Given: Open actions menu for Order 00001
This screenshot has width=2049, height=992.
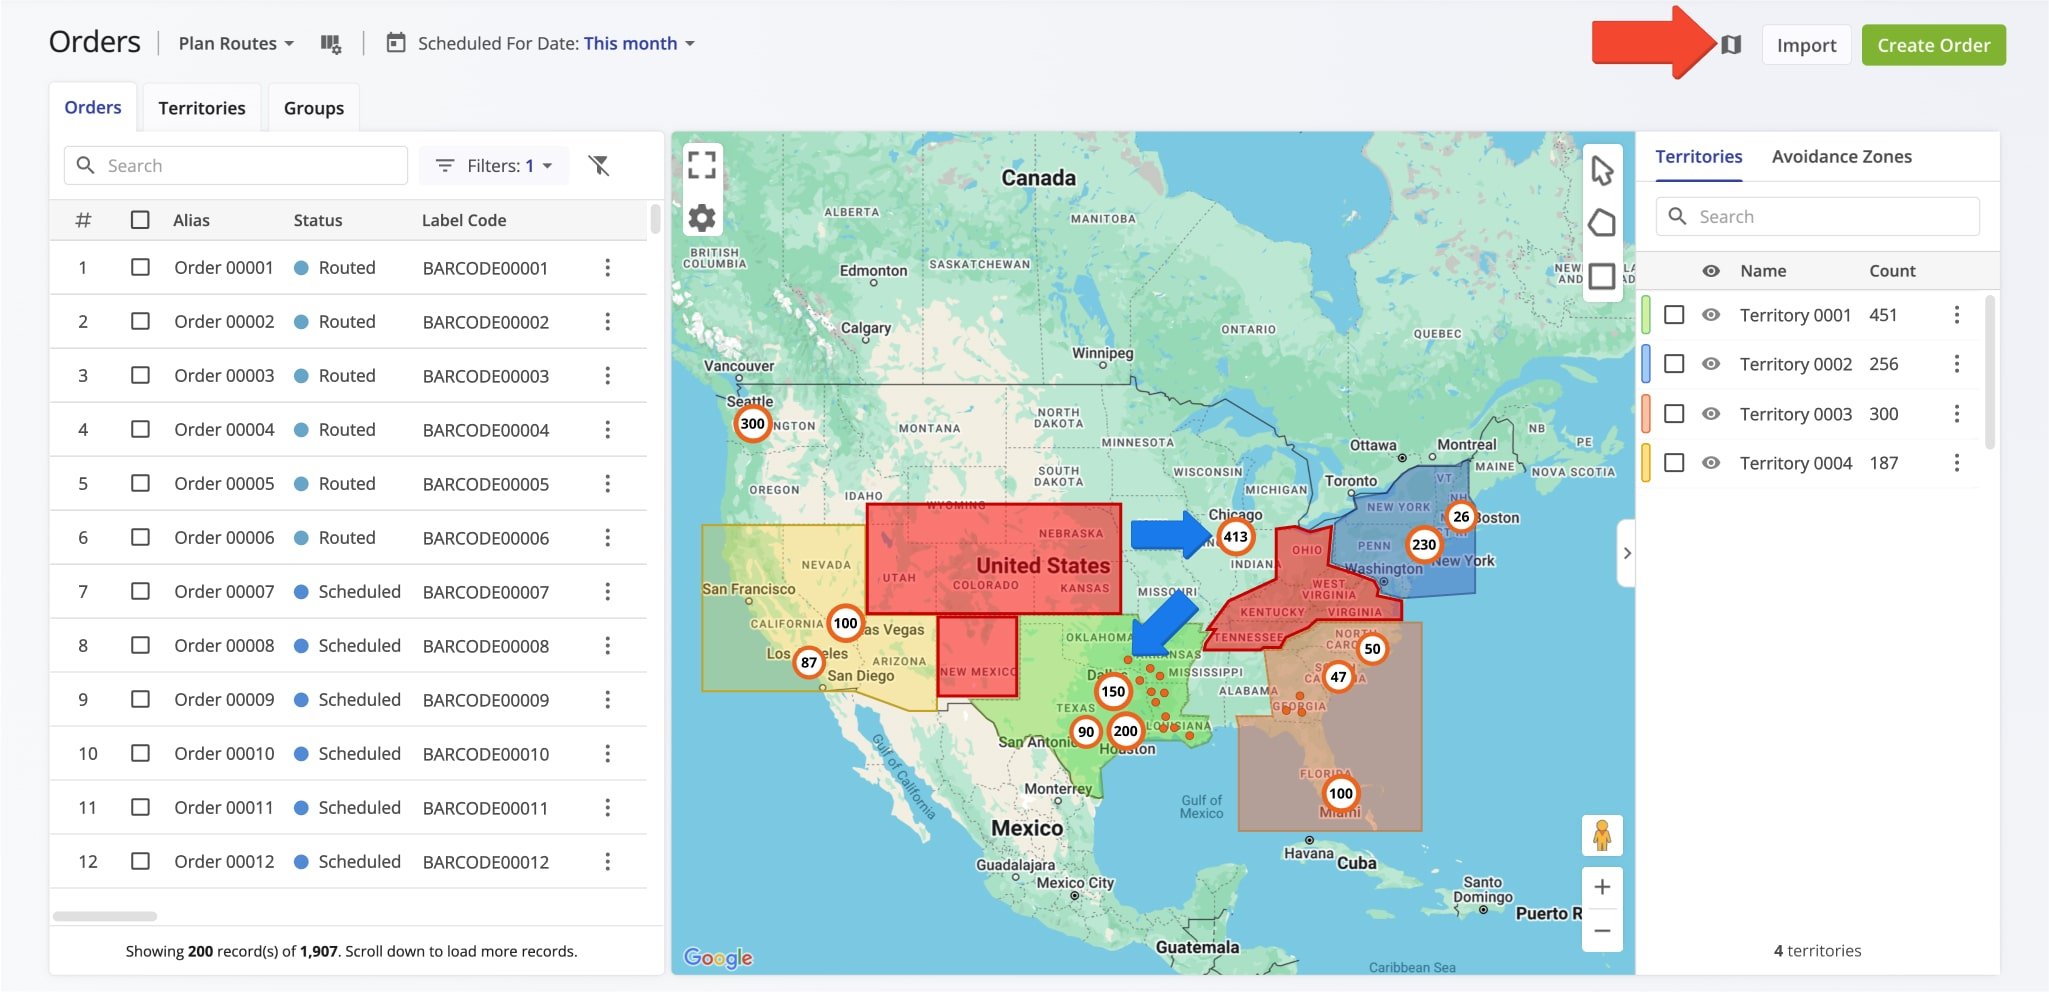Looking at the screenshot, I should pyautogui.click(x=607, y=268).
